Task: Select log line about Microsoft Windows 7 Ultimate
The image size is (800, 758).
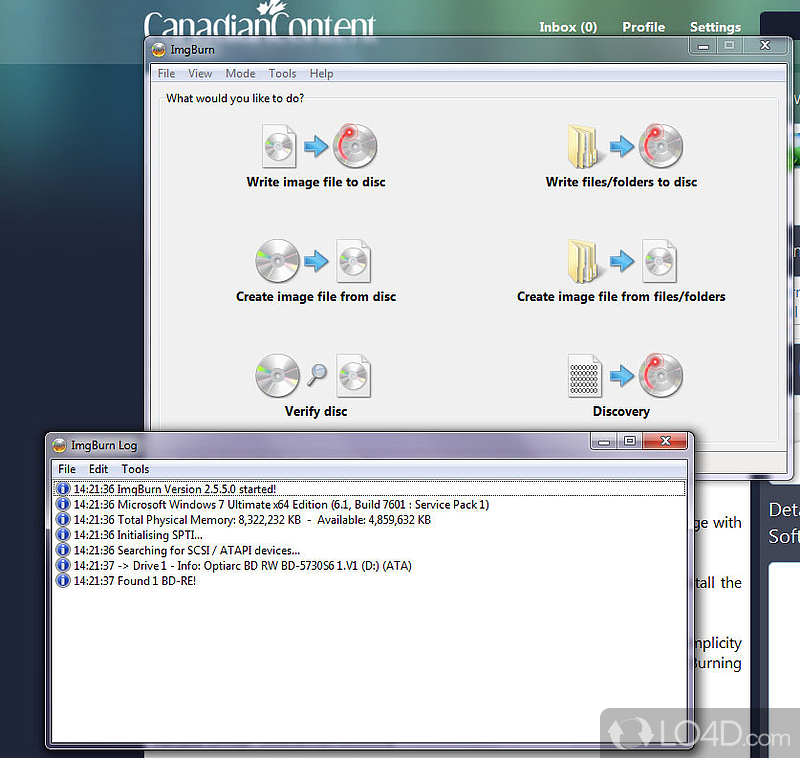Action: 369,504
